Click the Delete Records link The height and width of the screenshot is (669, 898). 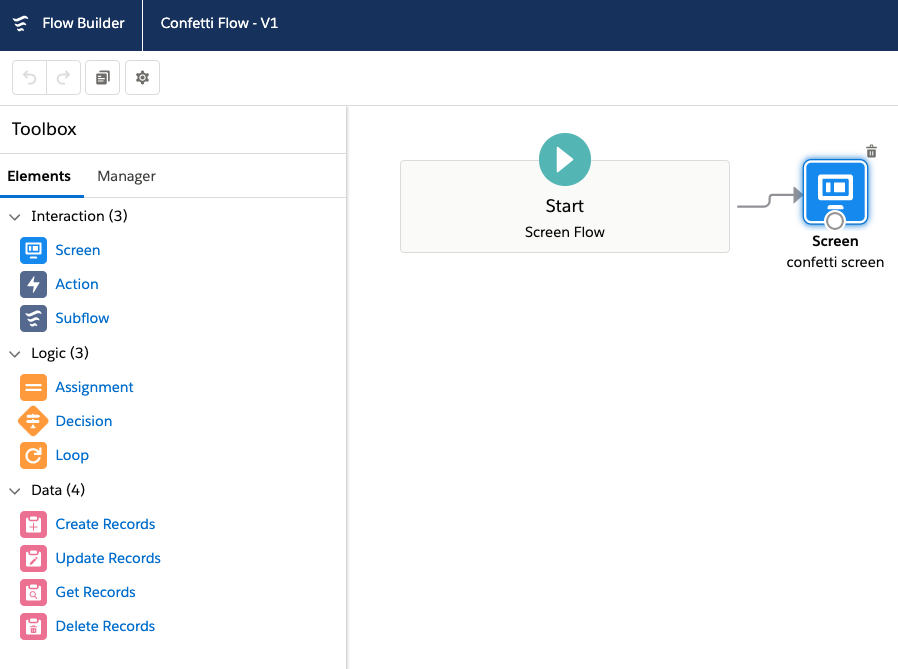click(105, 626)
